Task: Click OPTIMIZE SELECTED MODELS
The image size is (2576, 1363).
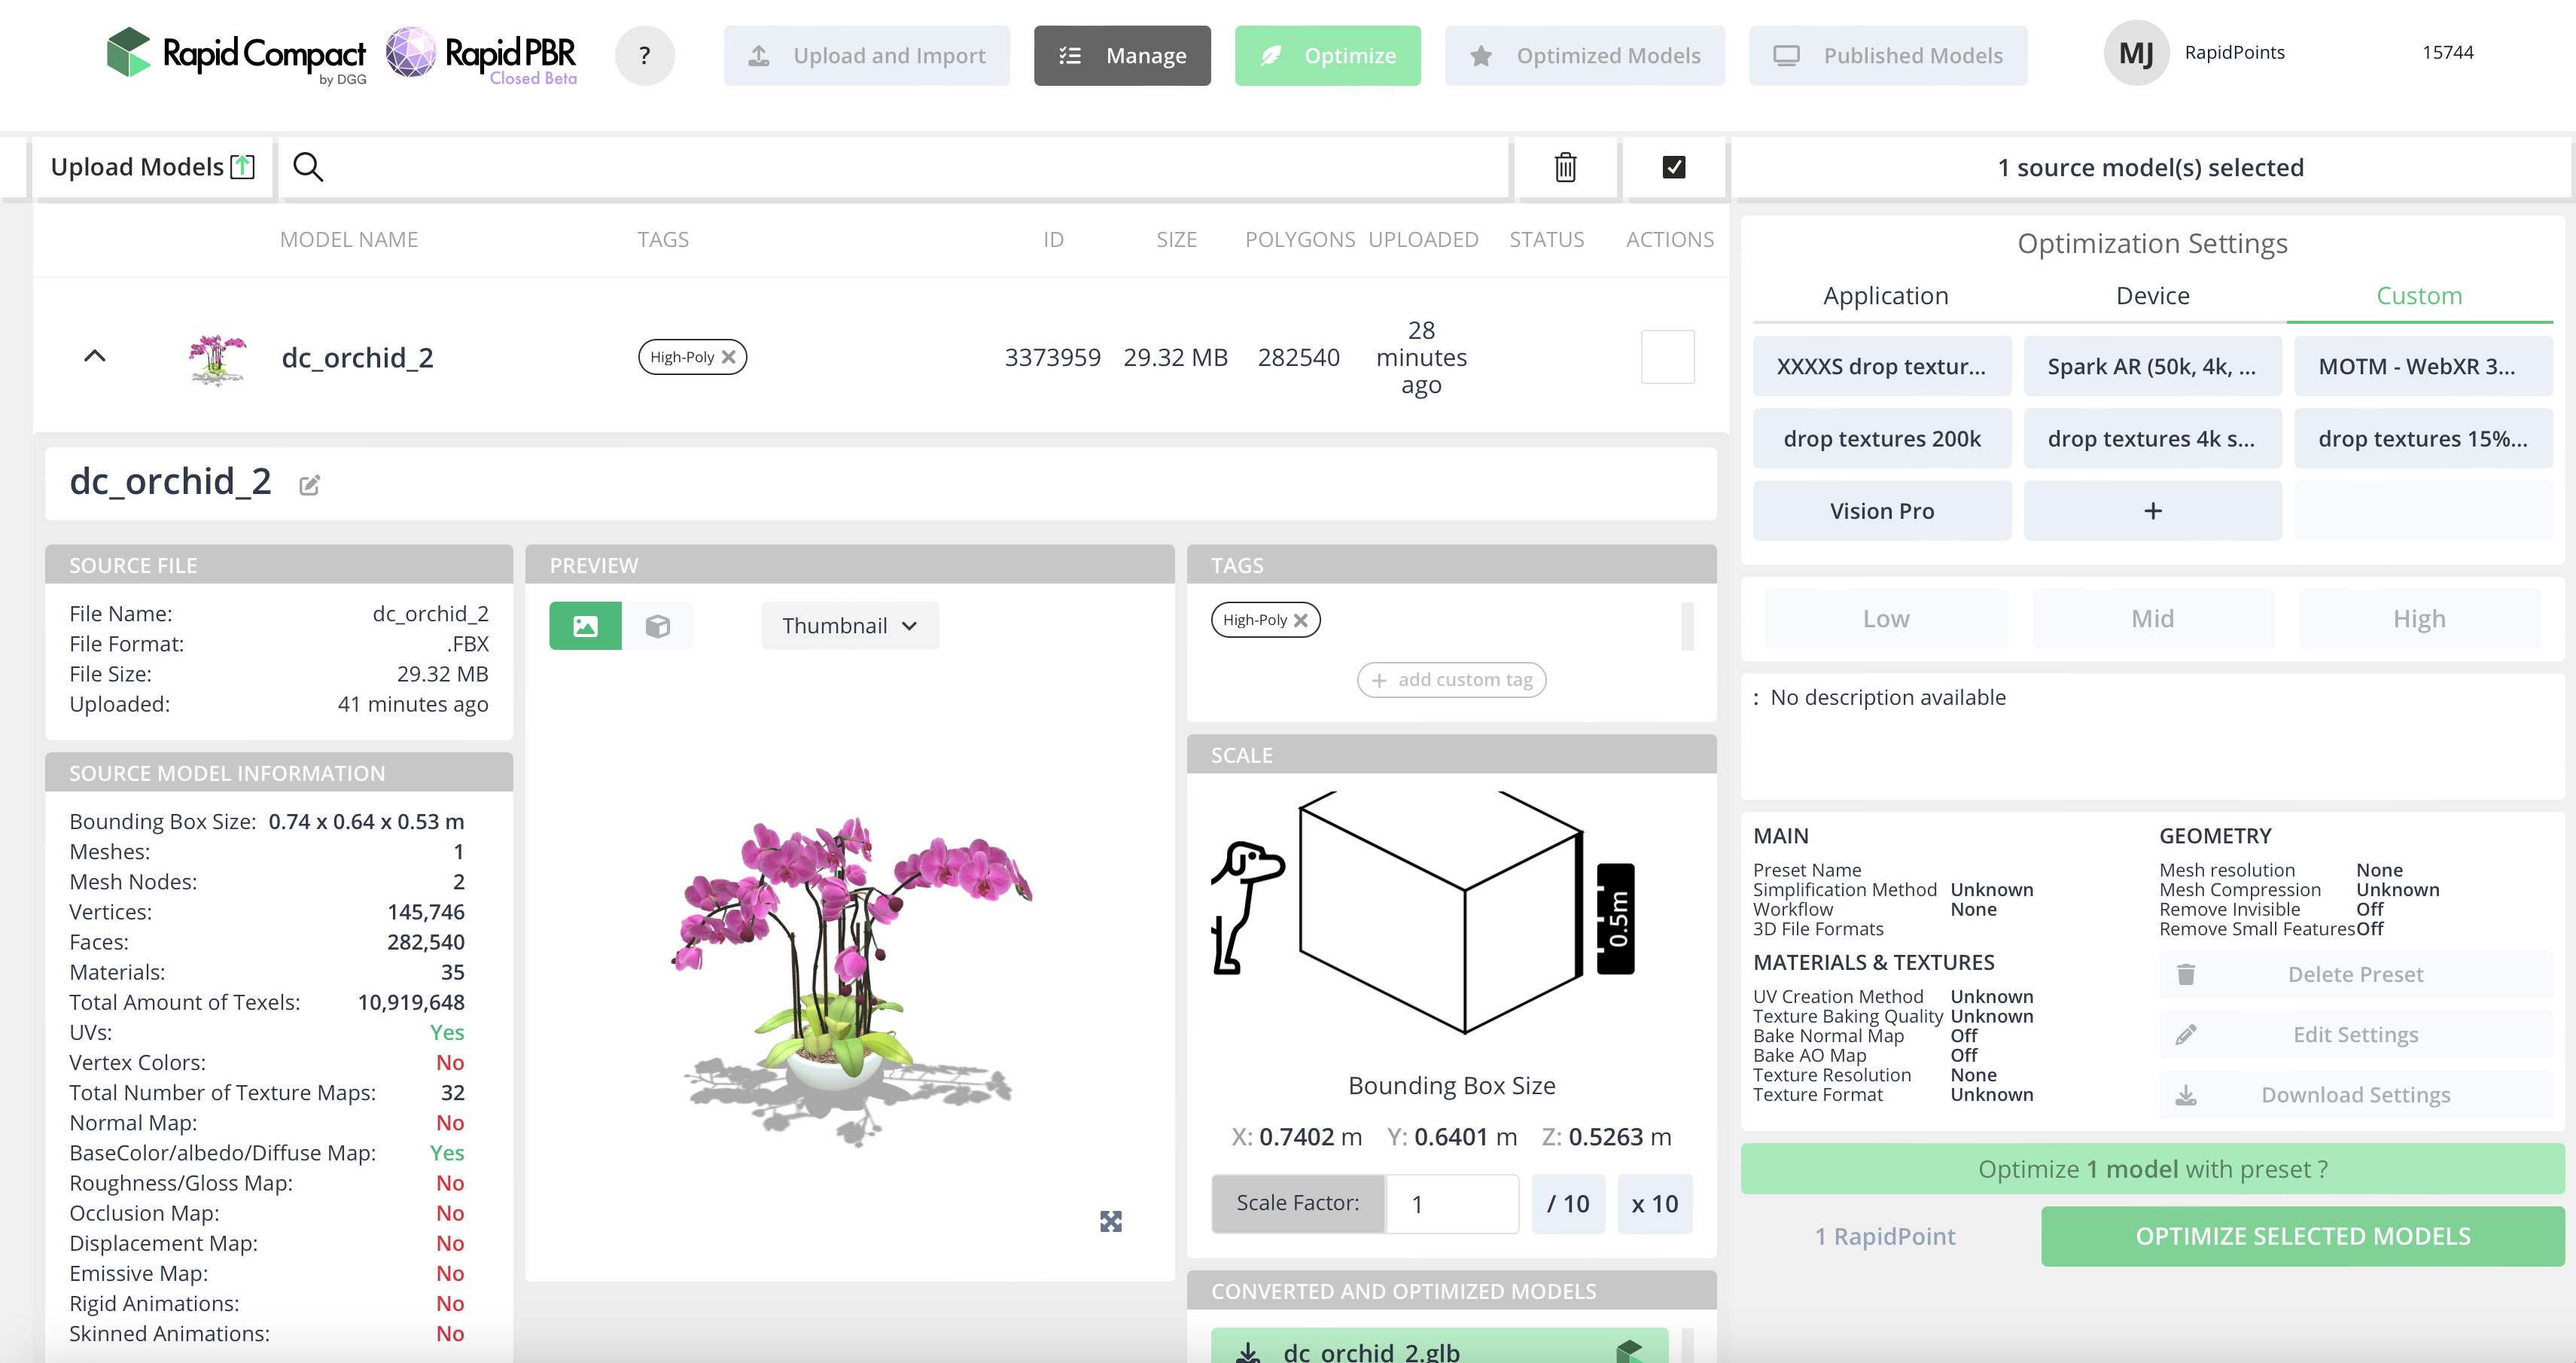Action: click(2302, 1236)
